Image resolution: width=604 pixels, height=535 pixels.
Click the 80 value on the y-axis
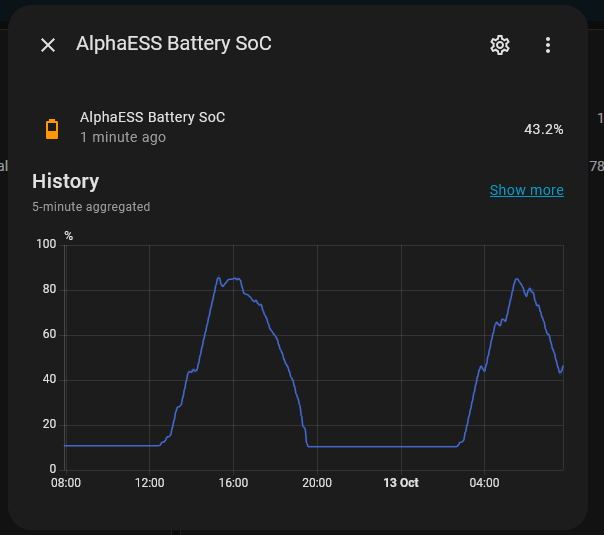pos(49,290)
